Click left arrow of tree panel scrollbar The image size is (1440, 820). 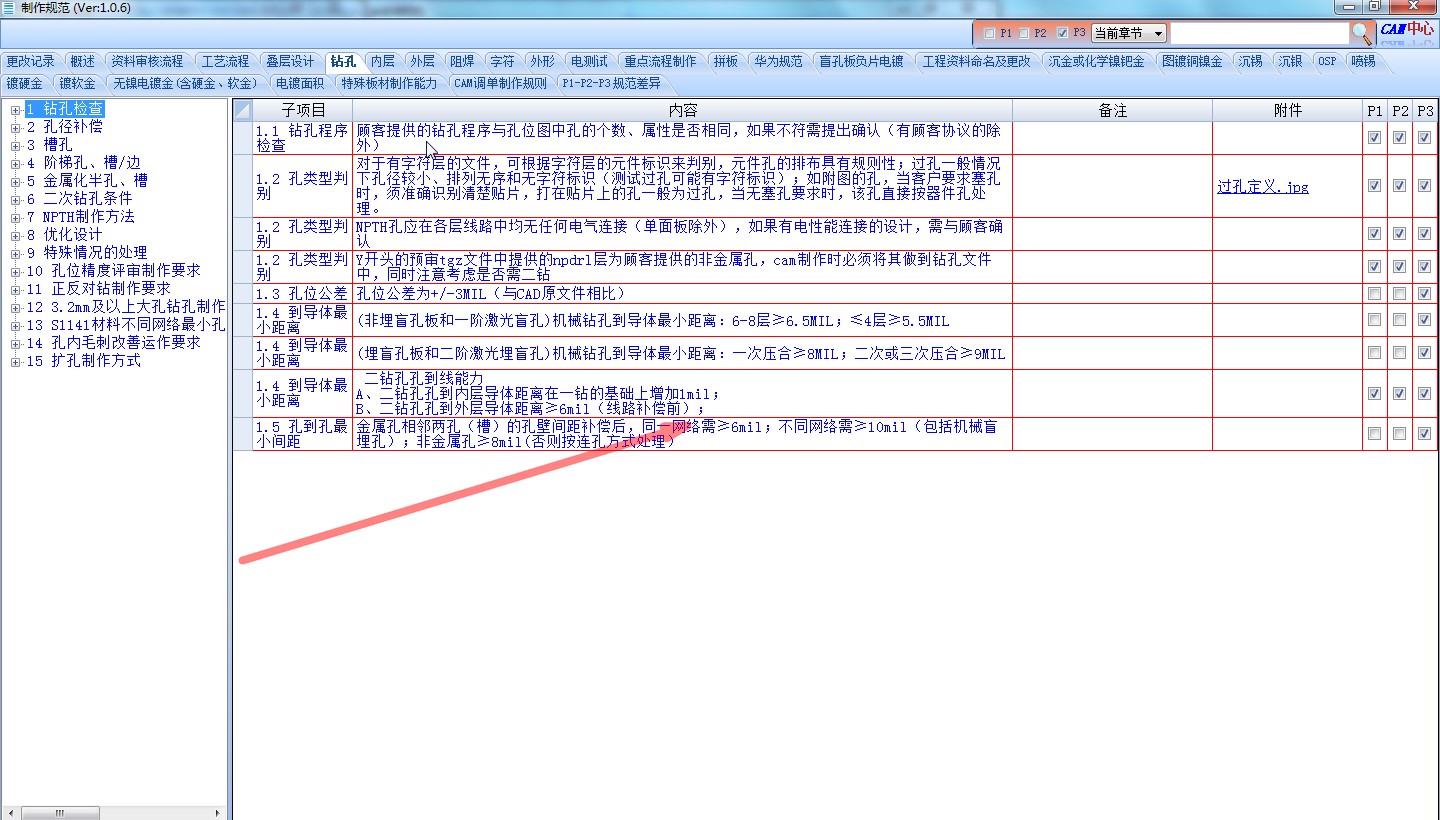click(x=10, y=813)
